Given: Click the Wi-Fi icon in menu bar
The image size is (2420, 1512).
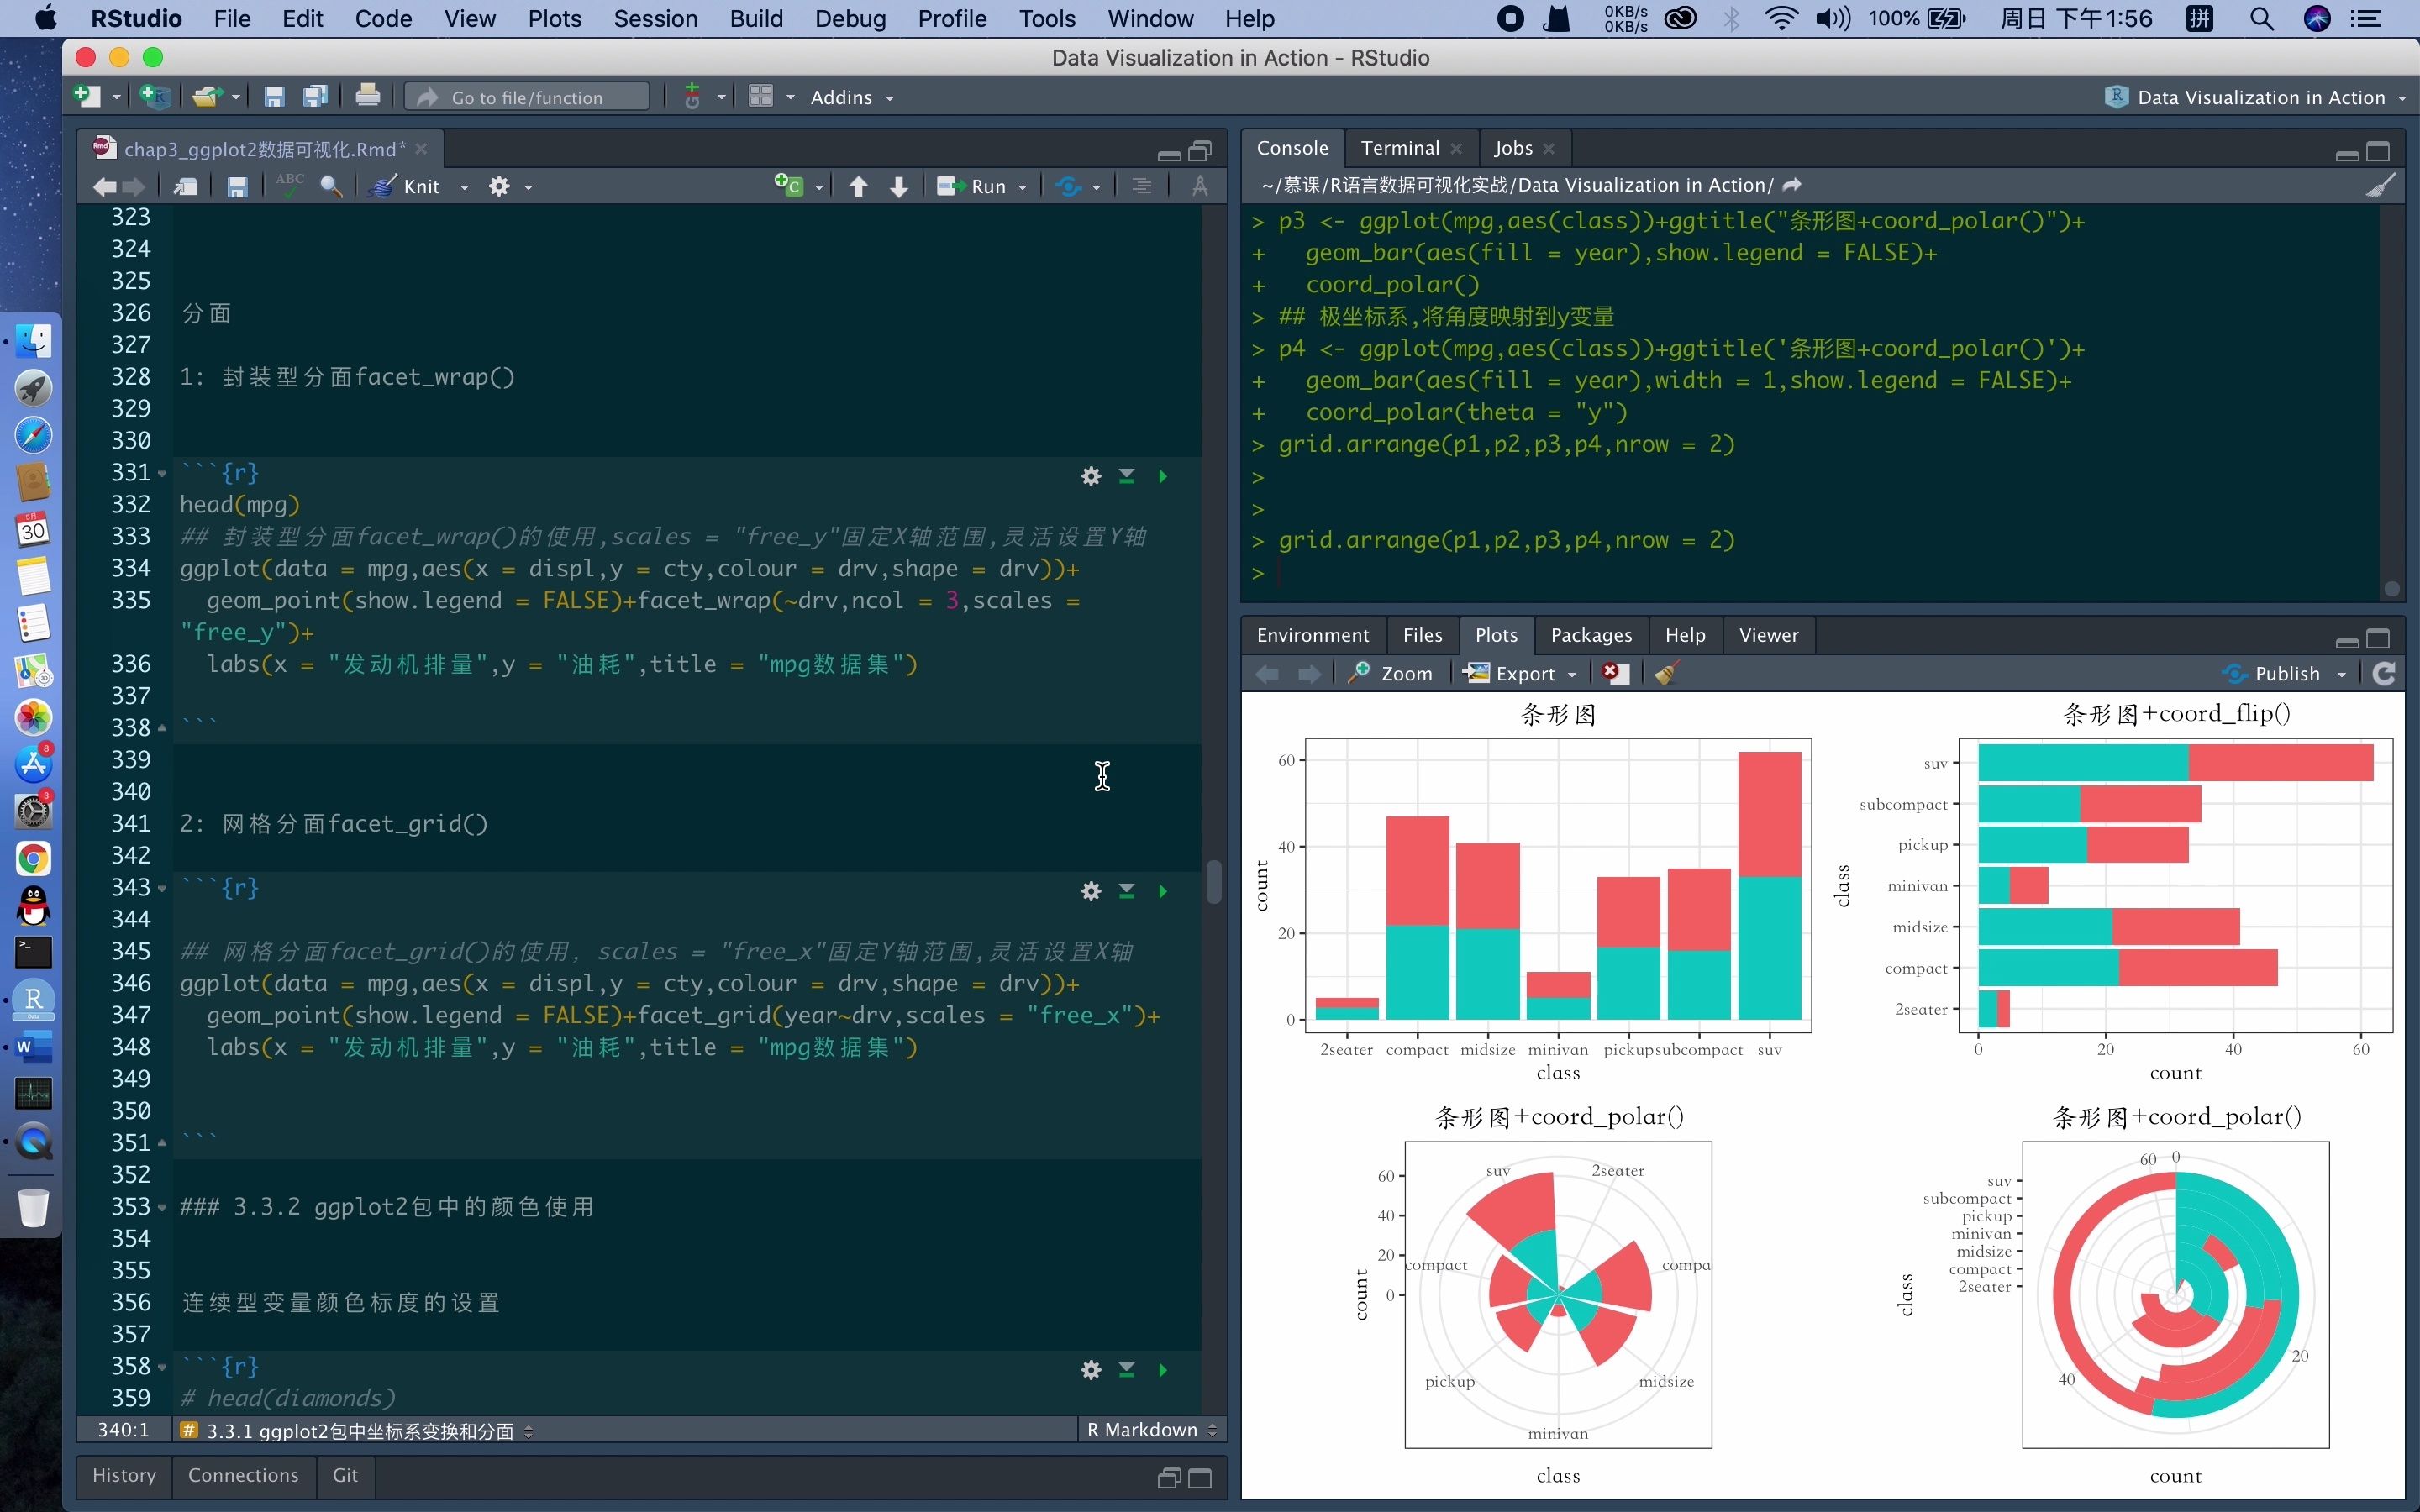Looking at the screenshot, I should coord(1781,19).
